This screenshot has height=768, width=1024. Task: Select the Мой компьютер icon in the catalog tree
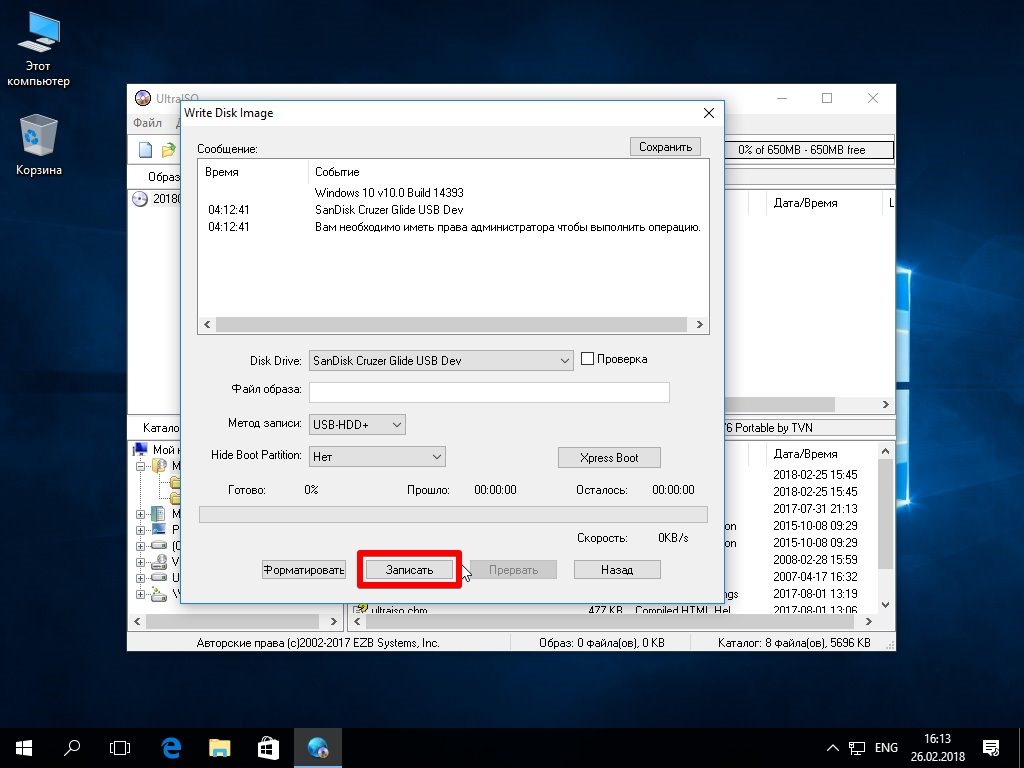140,449
